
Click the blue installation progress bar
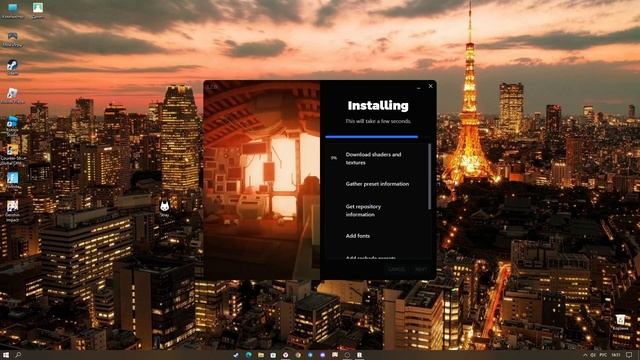coord(371,137)
